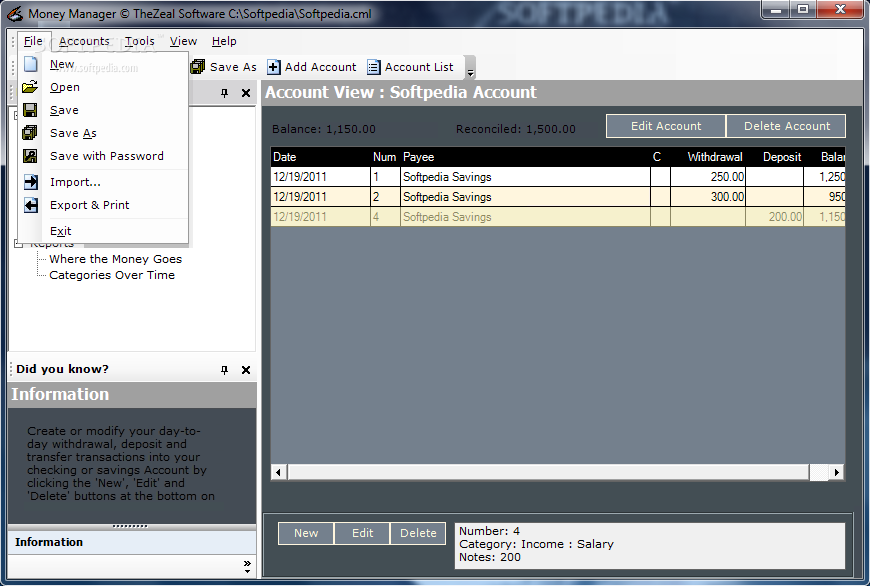Click the Save with Password icon
This screenshot has height=586, width=870.
30,156
